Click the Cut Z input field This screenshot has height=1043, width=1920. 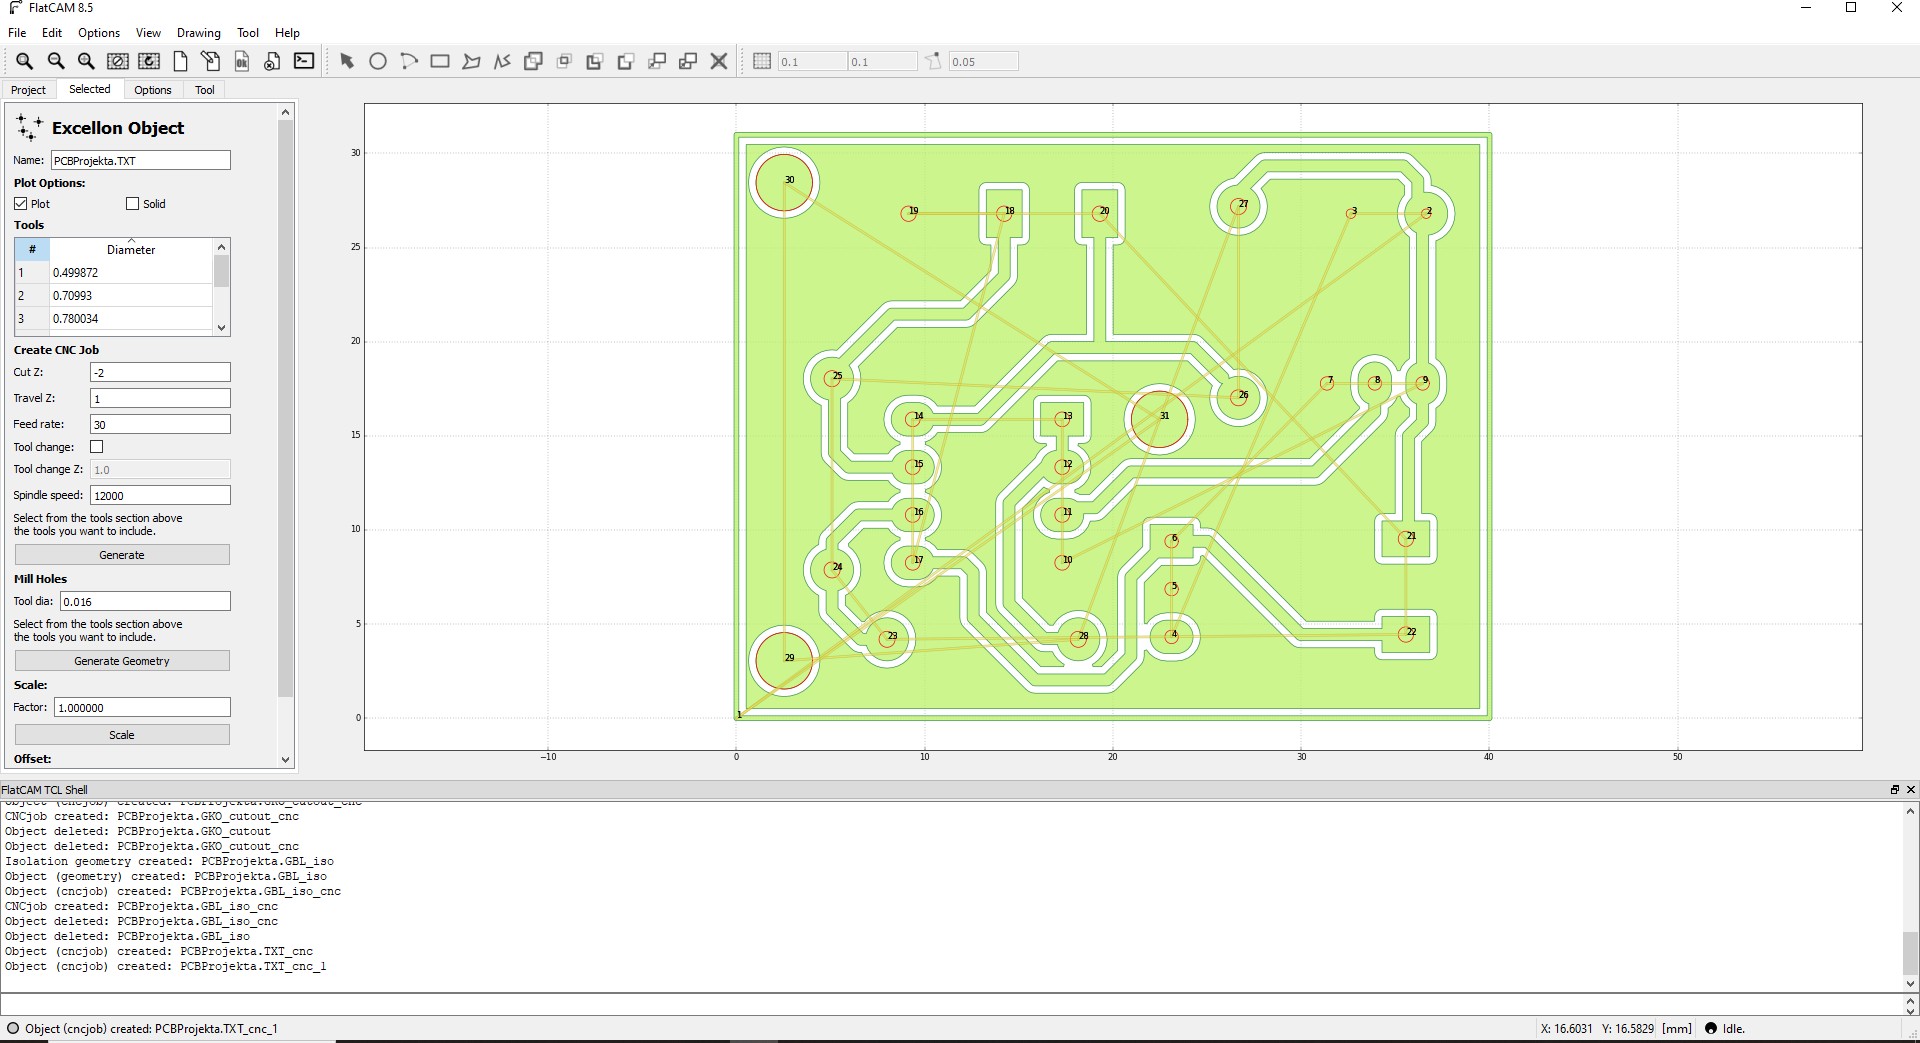(160, 372)
